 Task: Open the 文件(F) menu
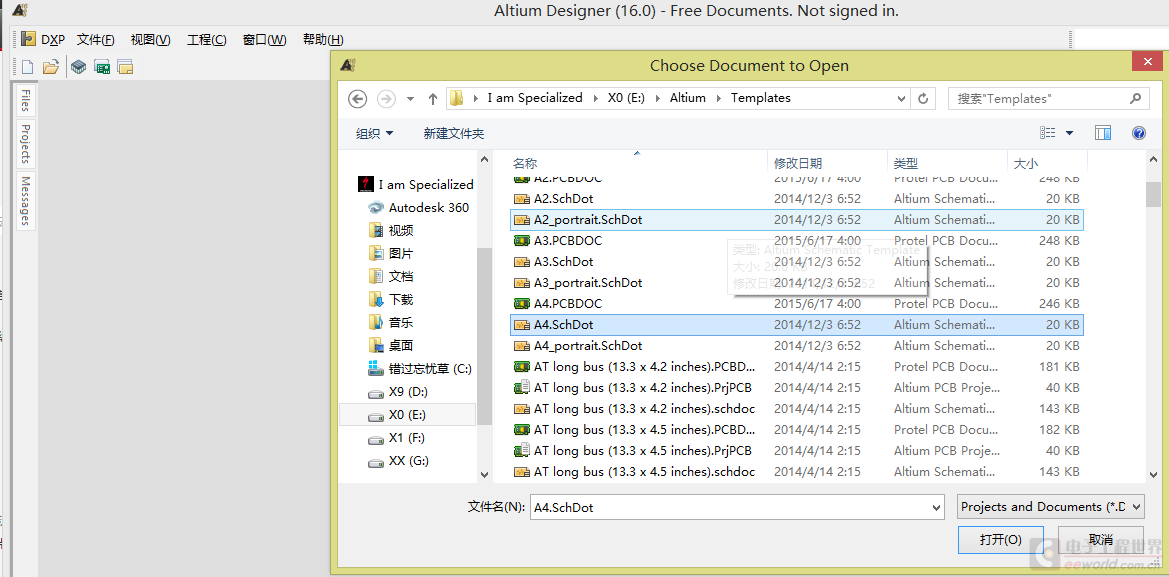pos(95,40)
